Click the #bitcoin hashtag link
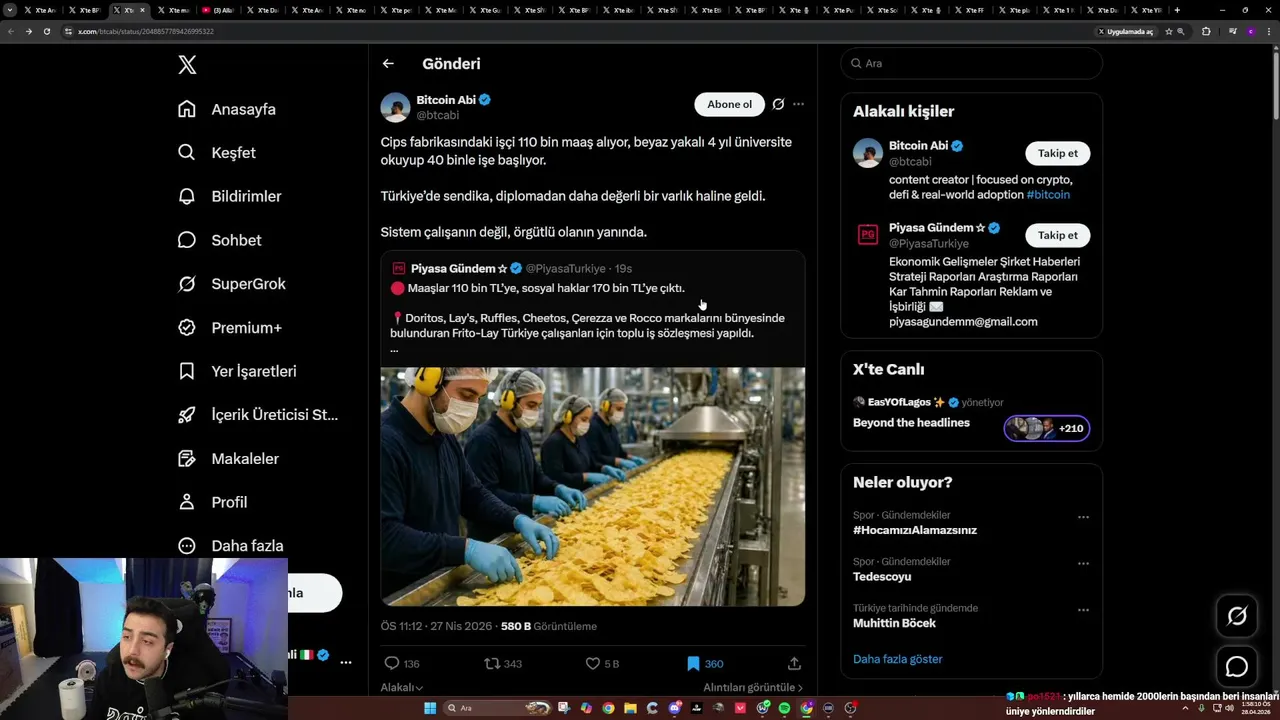This screenshot has height=720, width=1280. point(1048,195)
